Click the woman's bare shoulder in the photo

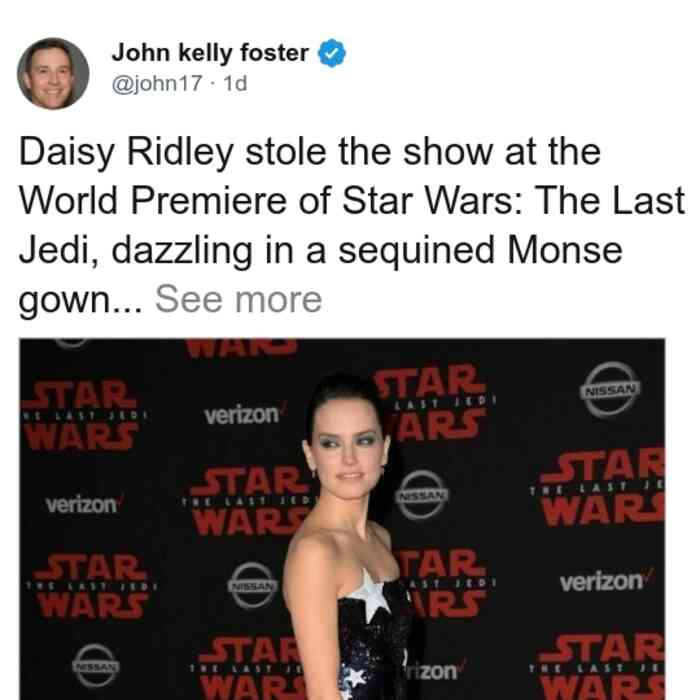point(308,551)
